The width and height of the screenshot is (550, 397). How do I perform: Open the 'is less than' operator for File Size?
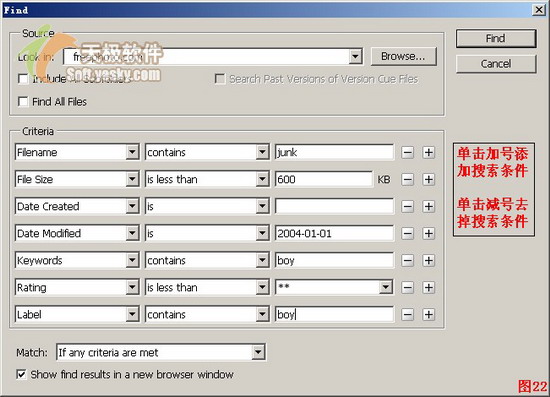262,179
